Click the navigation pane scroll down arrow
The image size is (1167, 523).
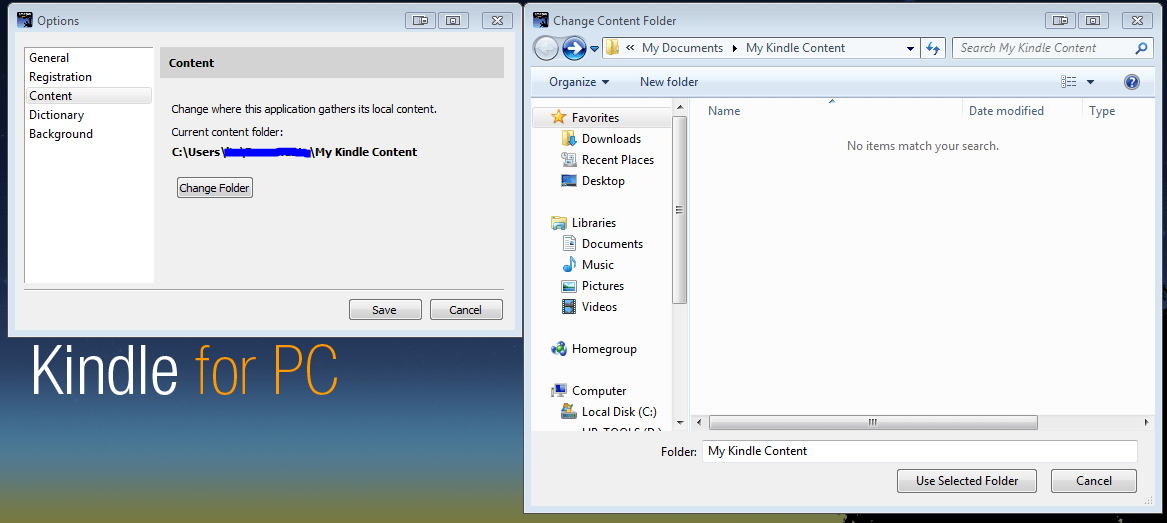point(679,423)
